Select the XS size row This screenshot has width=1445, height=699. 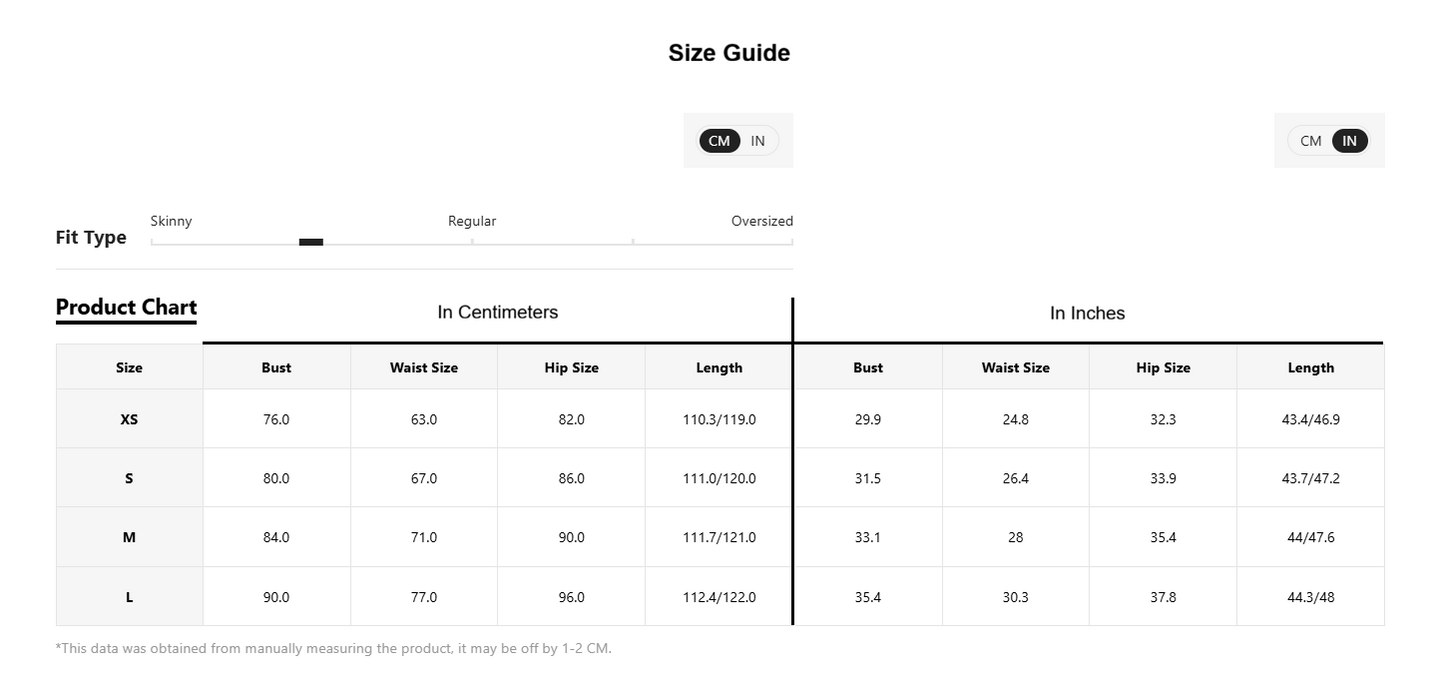(720, 419)
